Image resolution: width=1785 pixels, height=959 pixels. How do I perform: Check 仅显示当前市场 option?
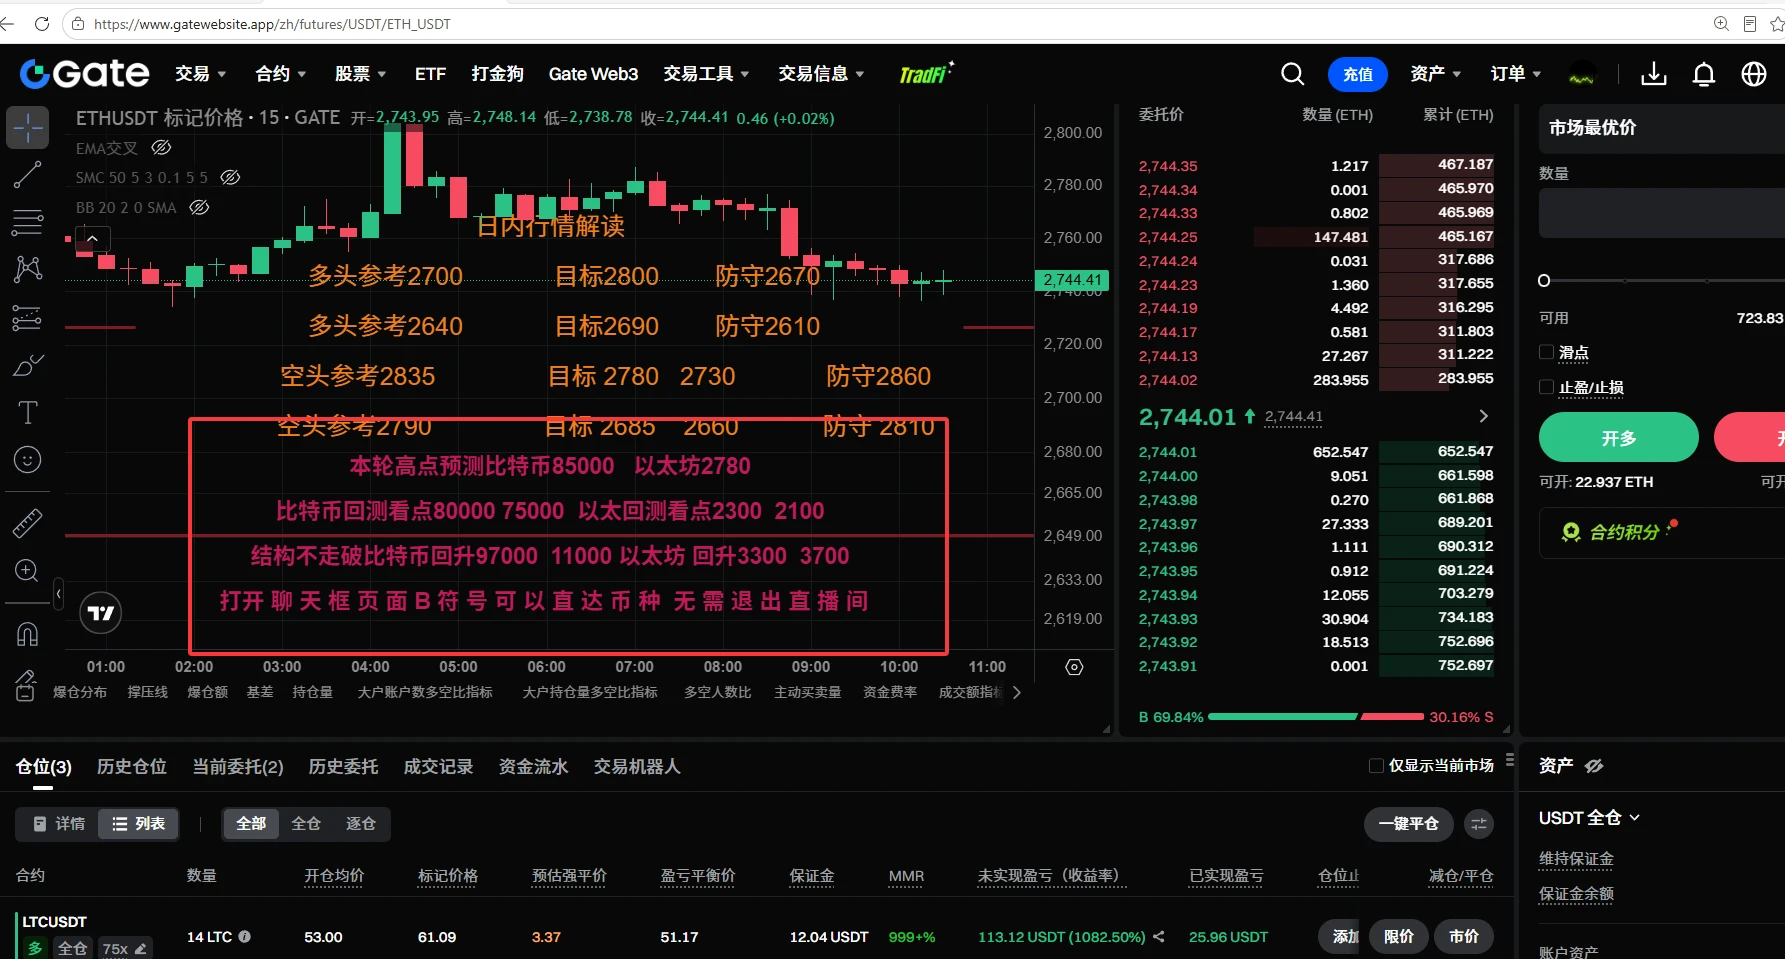point(1376,766)
